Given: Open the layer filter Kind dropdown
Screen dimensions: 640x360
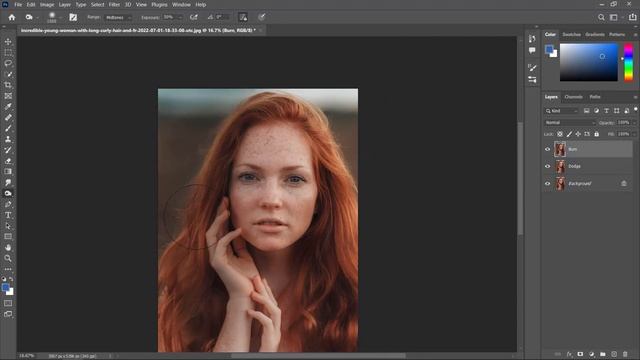Looking at the screenshot, I should pyautogui.click(x=562, y=111).
